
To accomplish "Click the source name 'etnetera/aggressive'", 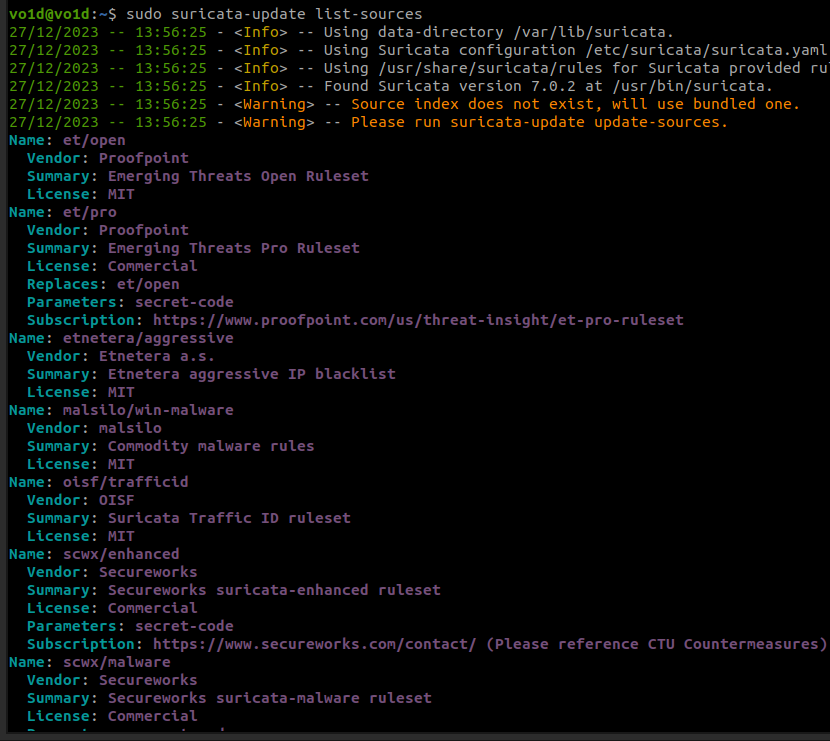I will coord(148,338).
